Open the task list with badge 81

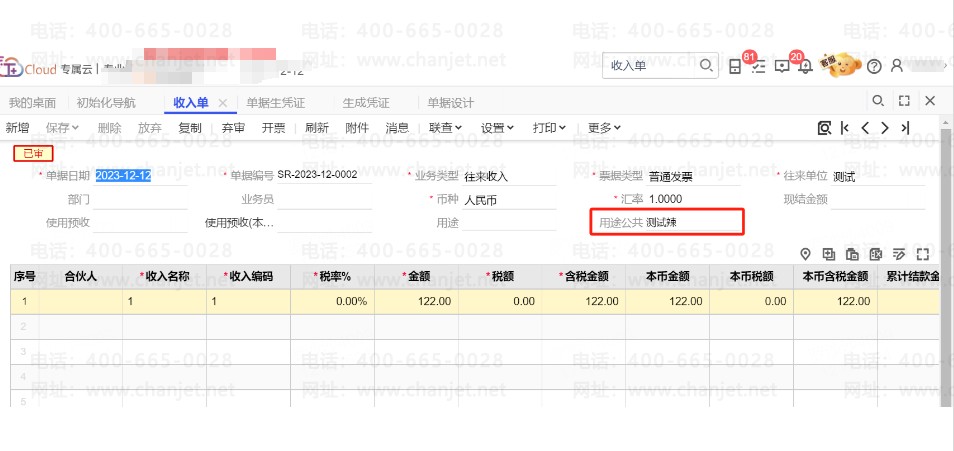coord(758,66)
